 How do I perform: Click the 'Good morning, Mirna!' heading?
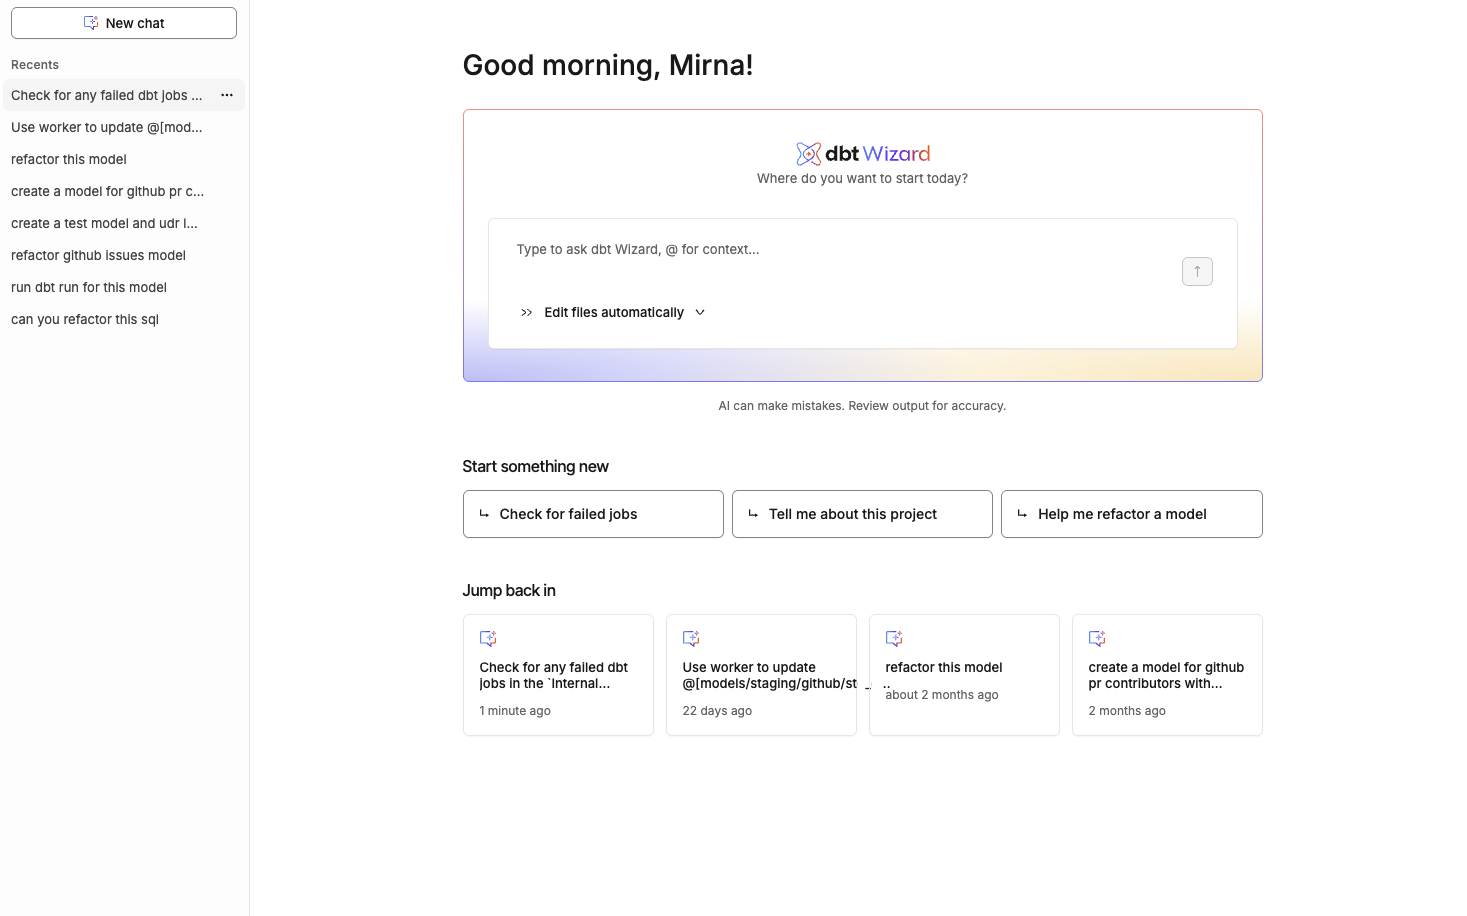(608, 65)
